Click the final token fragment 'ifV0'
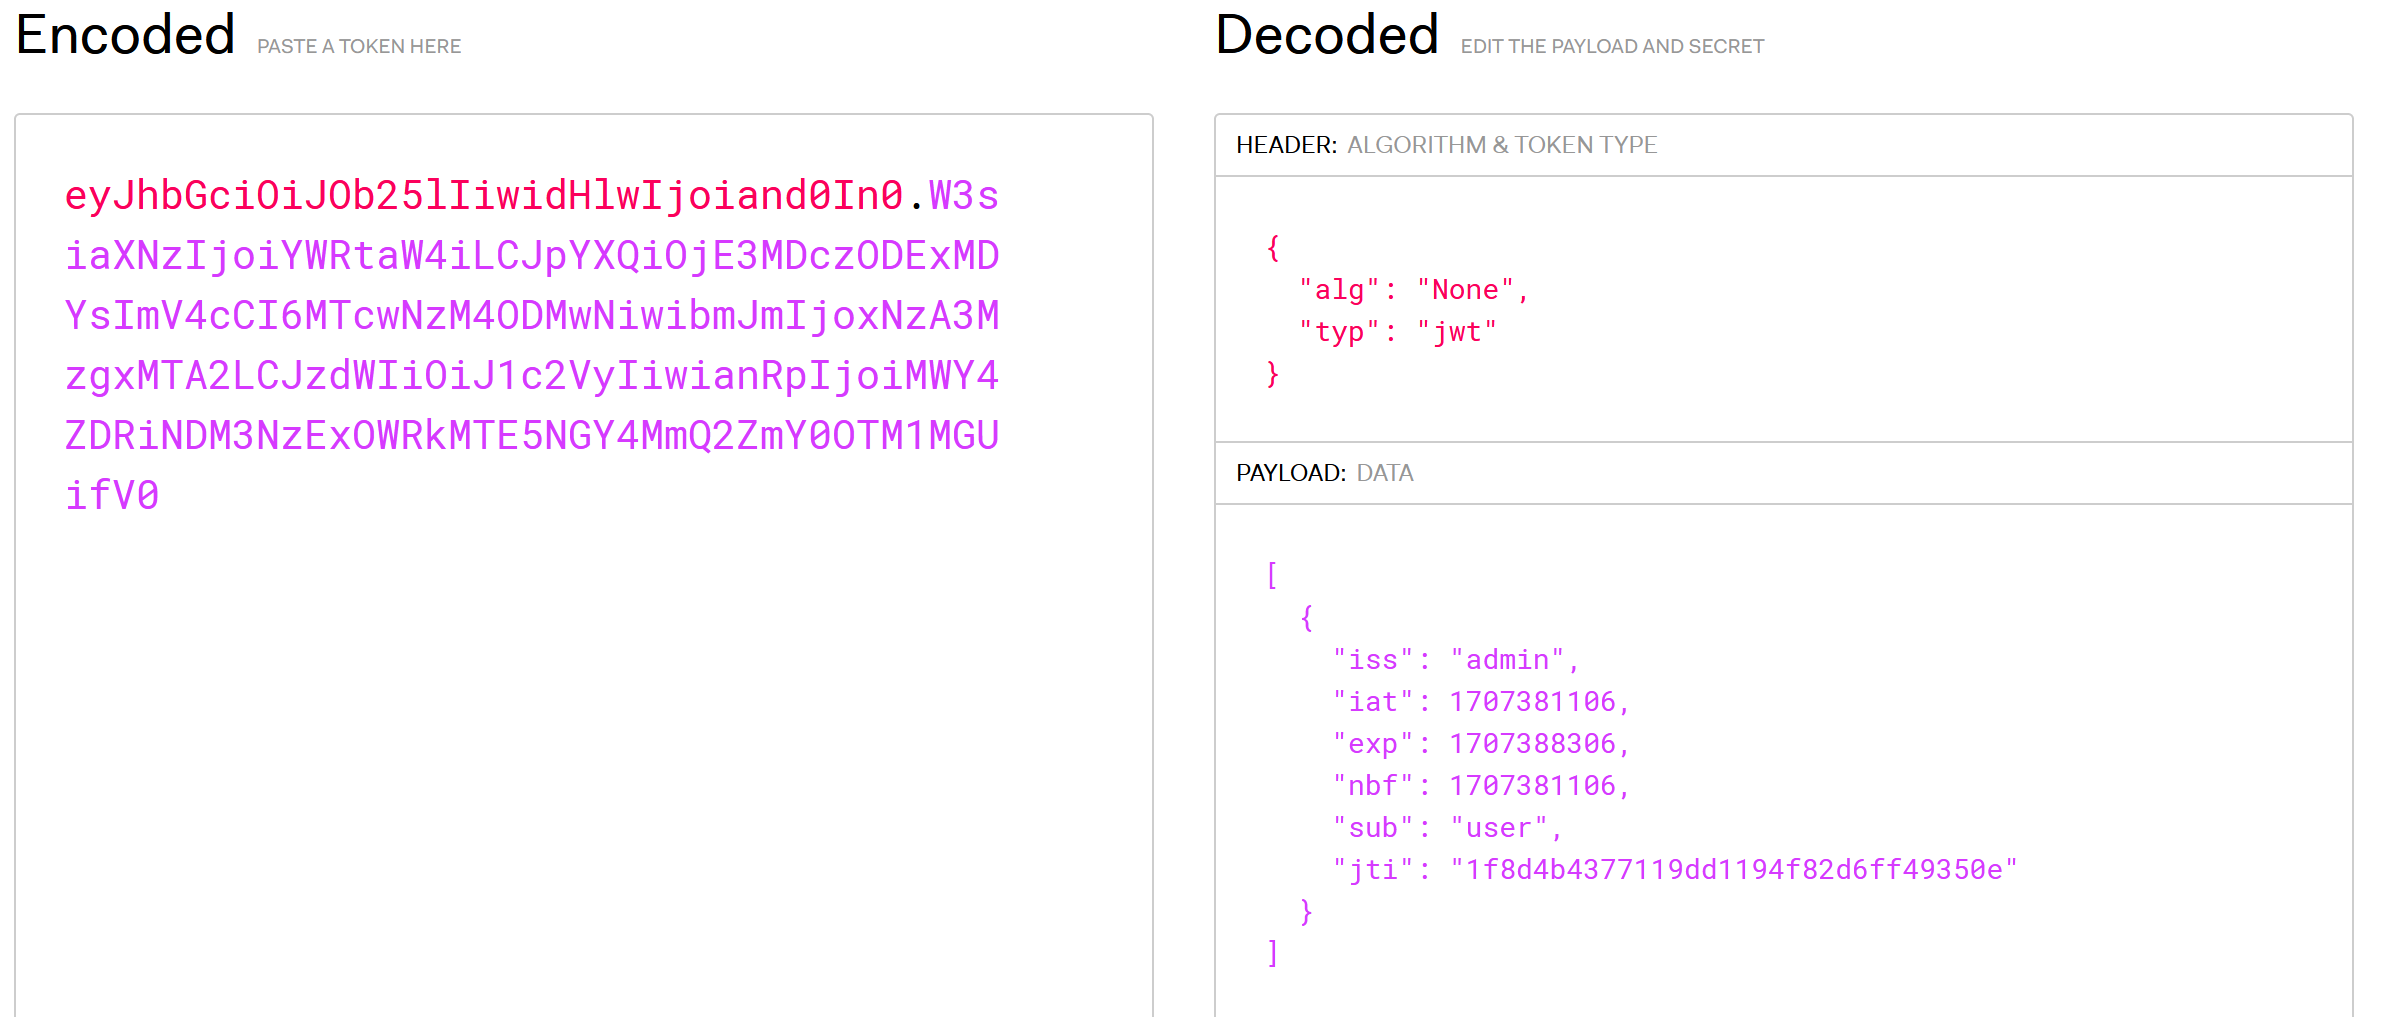The width and height of the screenshot is (2387, 1017). 112,495
